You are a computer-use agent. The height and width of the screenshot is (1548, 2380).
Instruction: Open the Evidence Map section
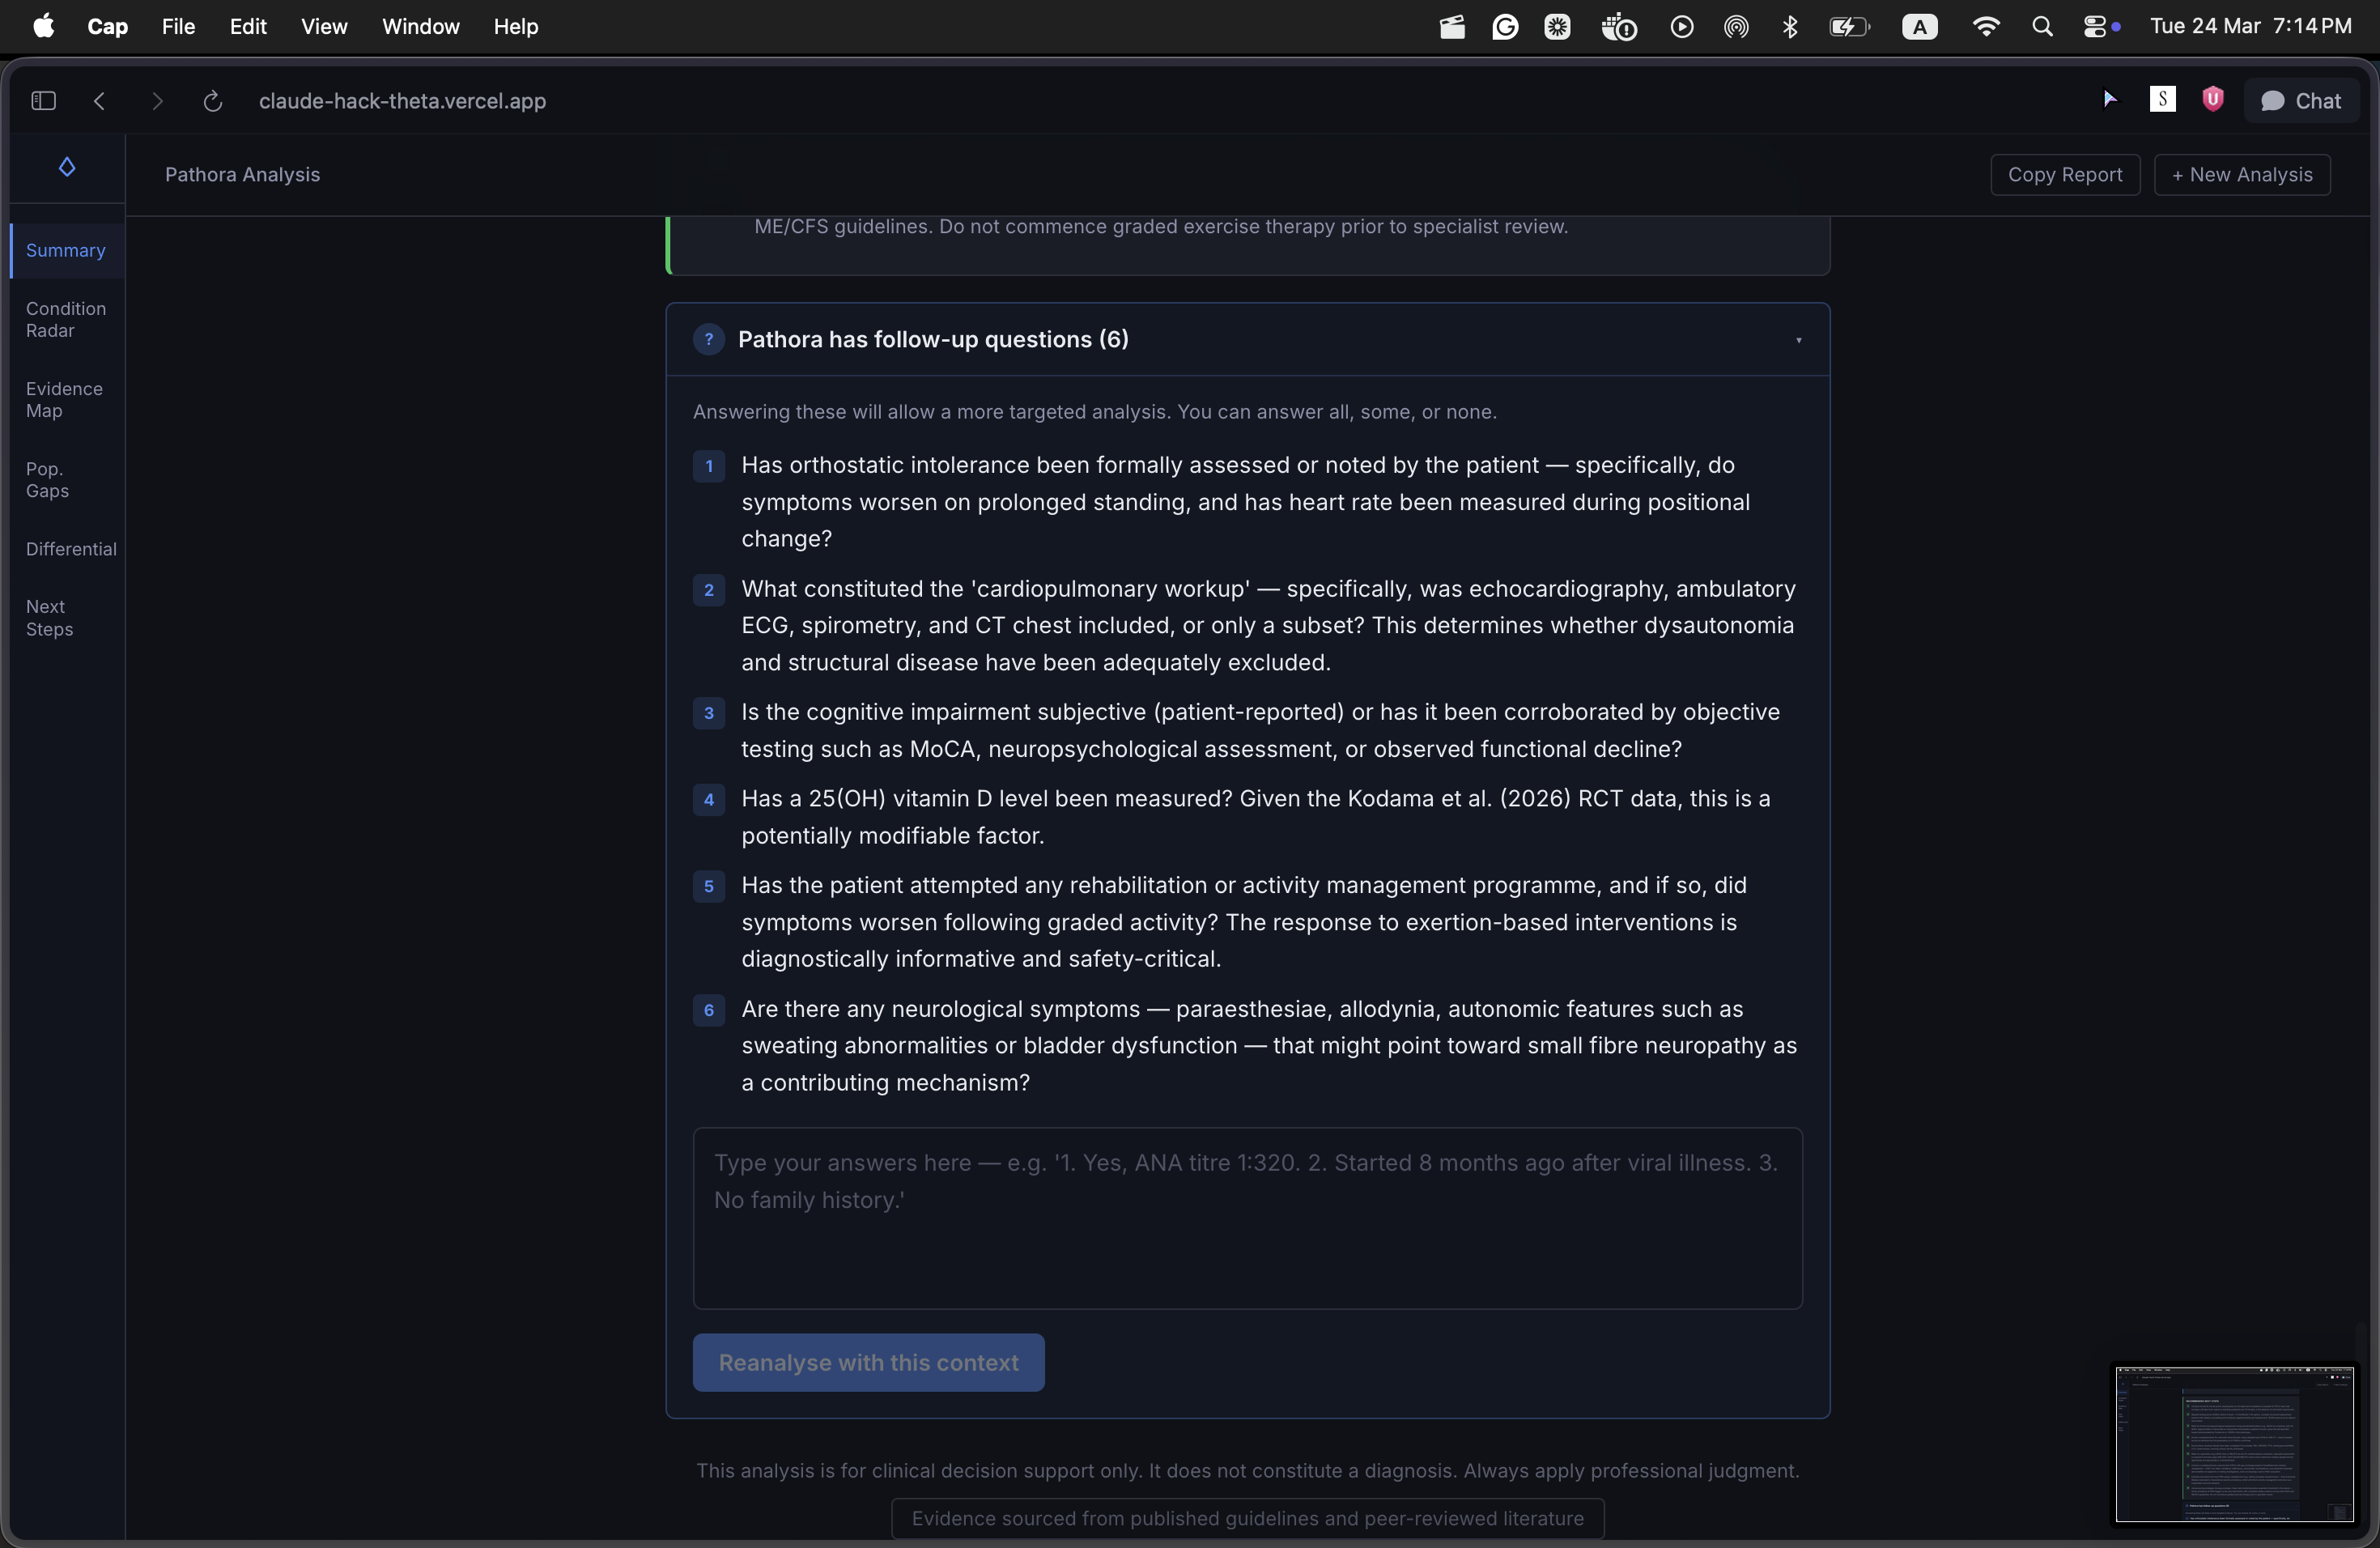click(64, 400)
